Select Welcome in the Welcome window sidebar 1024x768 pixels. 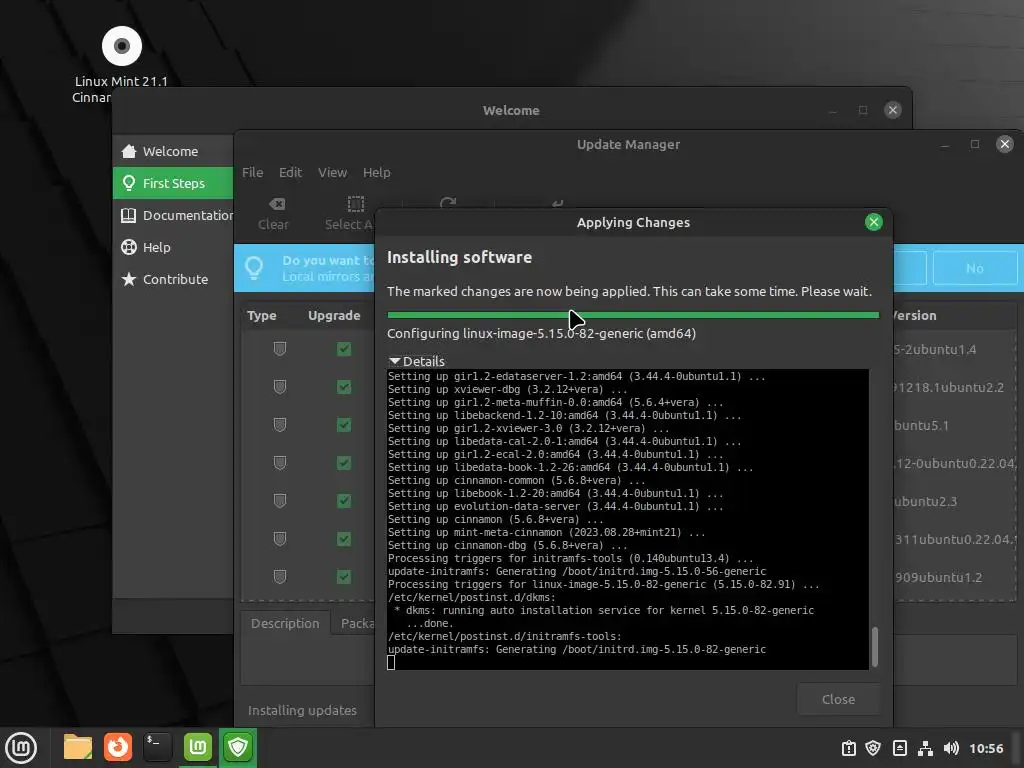point(173,152)
